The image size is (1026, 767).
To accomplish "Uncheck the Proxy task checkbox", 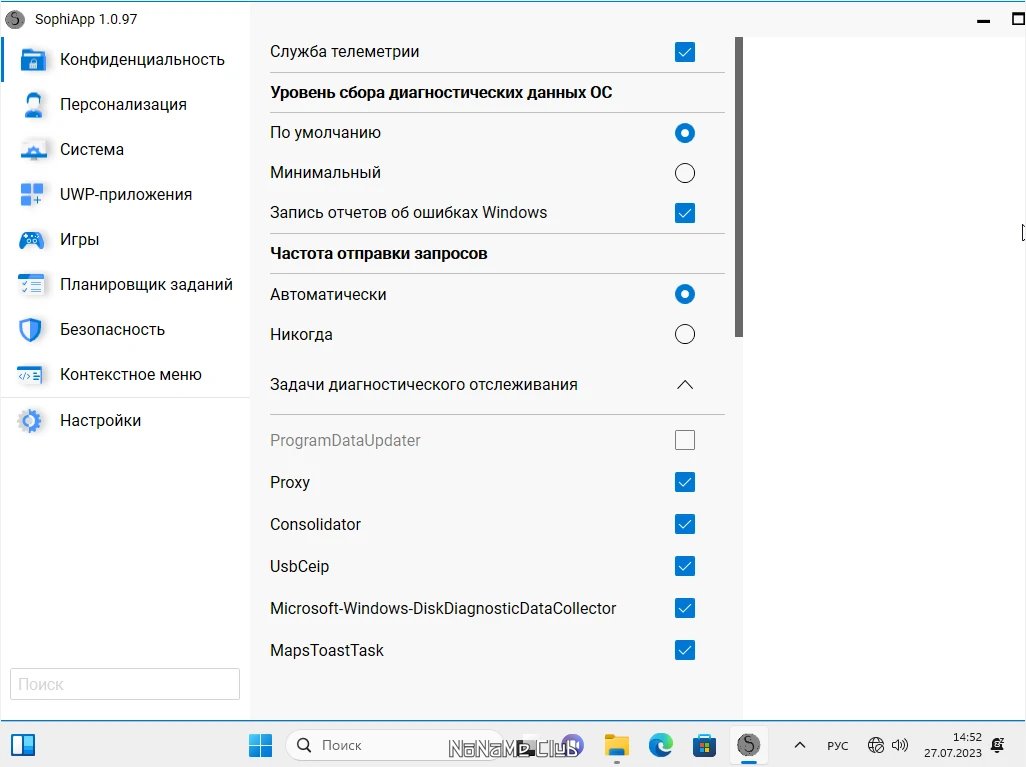I will coord(685,482).
